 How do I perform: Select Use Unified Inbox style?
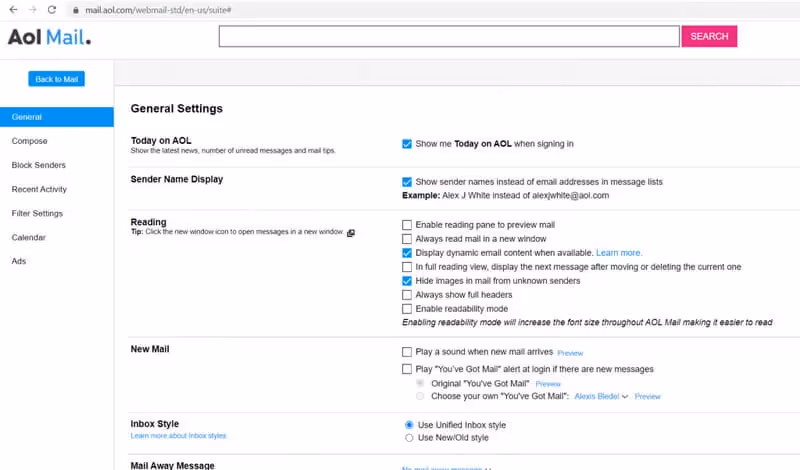(x=409, y=425)
